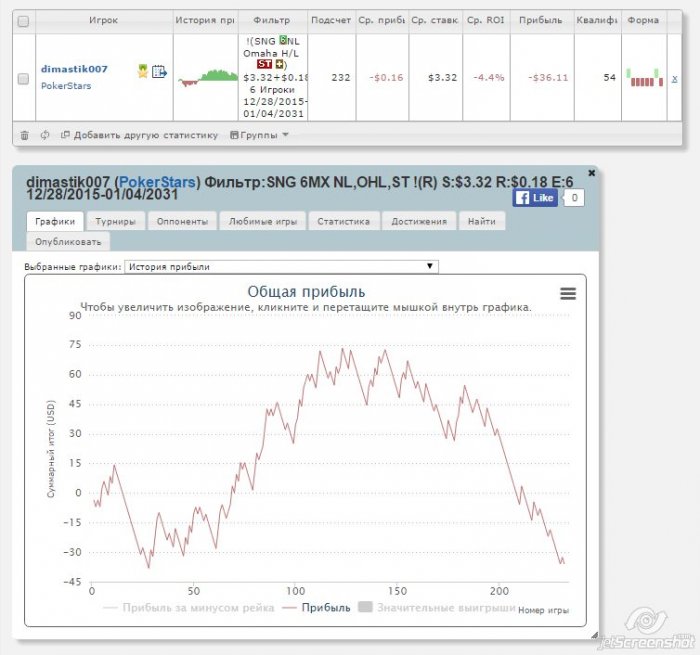Click the -$36.11 profit value
The width and height of the screenshot is (700, 655).
(x=548, y=78)
